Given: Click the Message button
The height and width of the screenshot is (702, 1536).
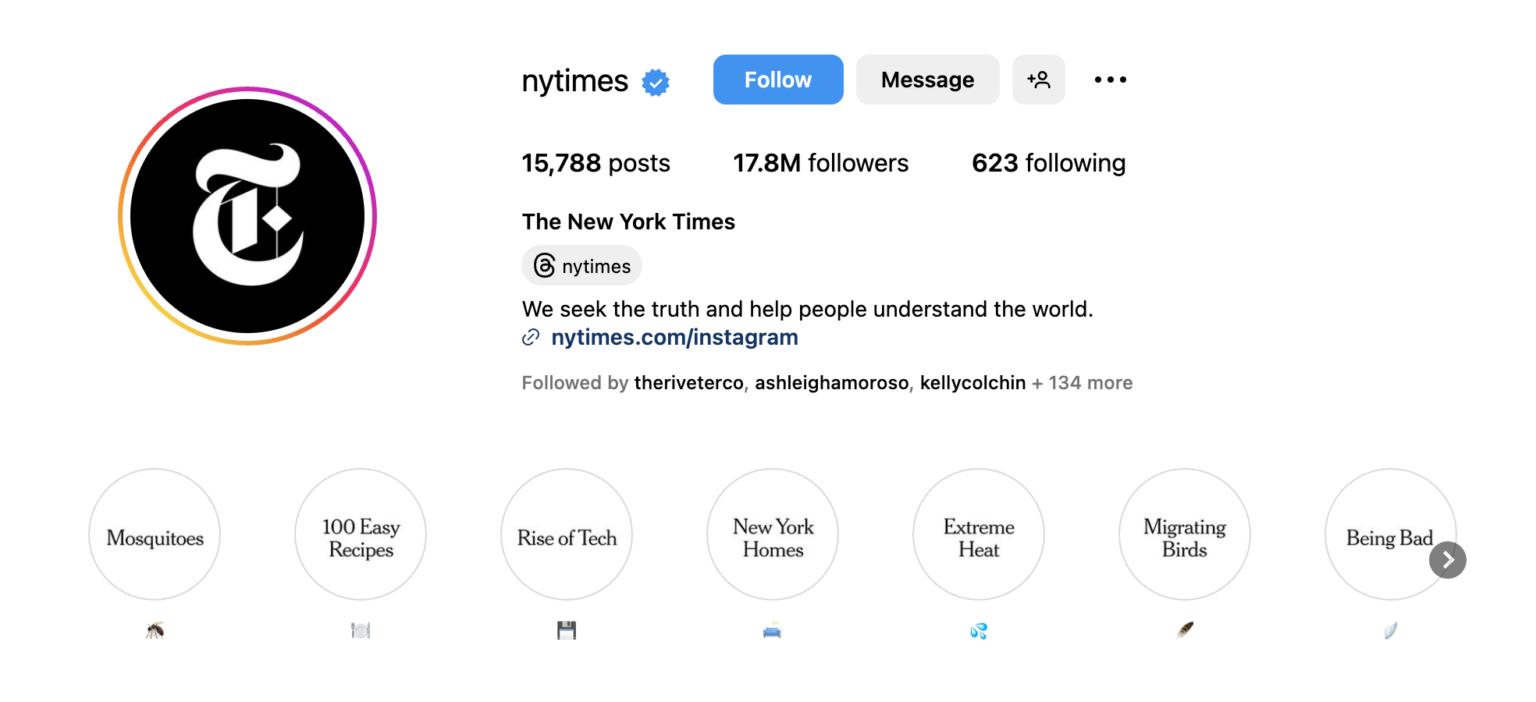Looking at the screenshot, I should coord(927,79).
